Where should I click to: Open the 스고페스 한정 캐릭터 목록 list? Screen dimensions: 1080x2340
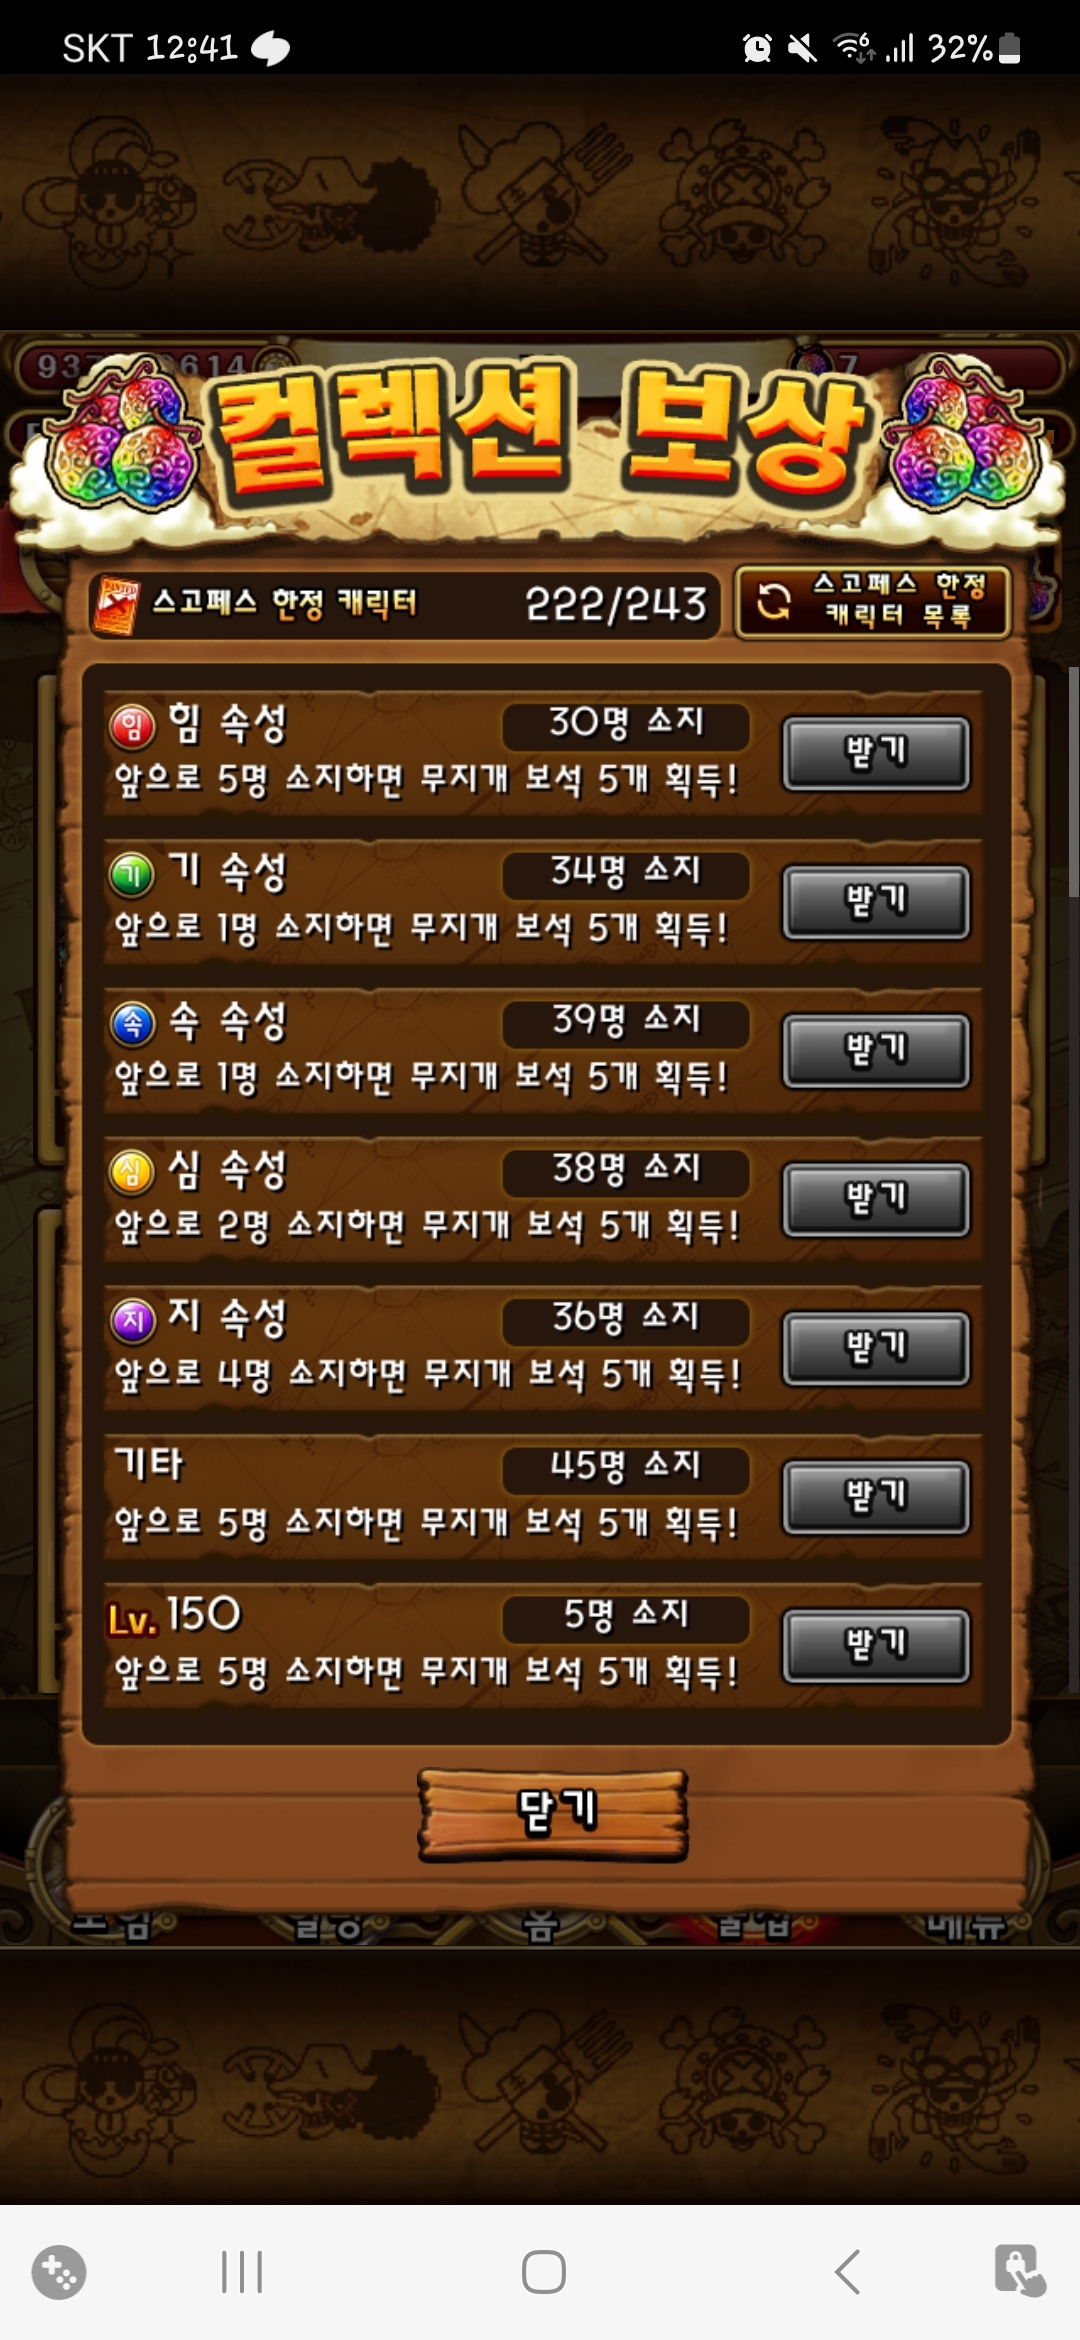tap(872, 601)
